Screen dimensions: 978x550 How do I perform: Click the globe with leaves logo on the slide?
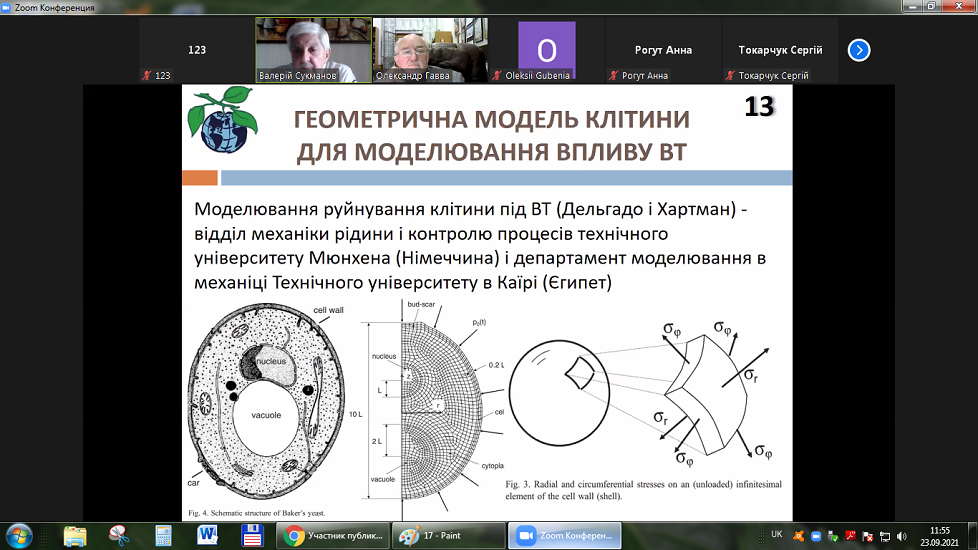tap(223, 120)
